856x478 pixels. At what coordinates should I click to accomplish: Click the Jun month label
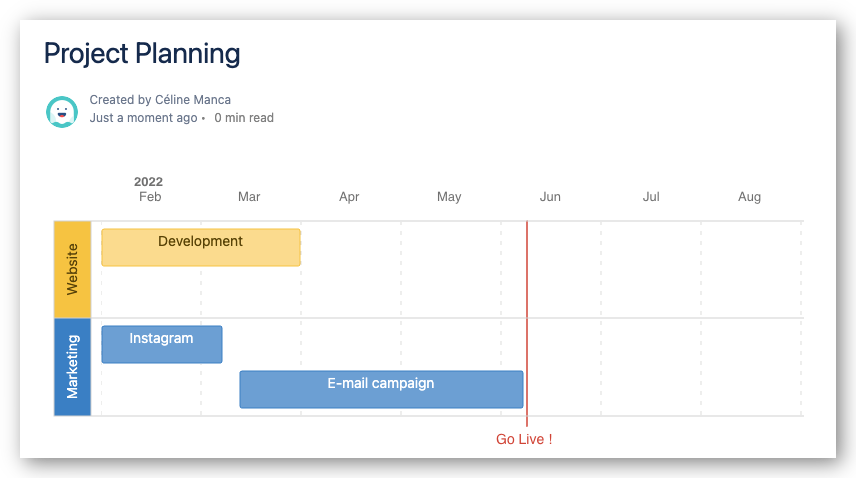(x=550, y=197)
